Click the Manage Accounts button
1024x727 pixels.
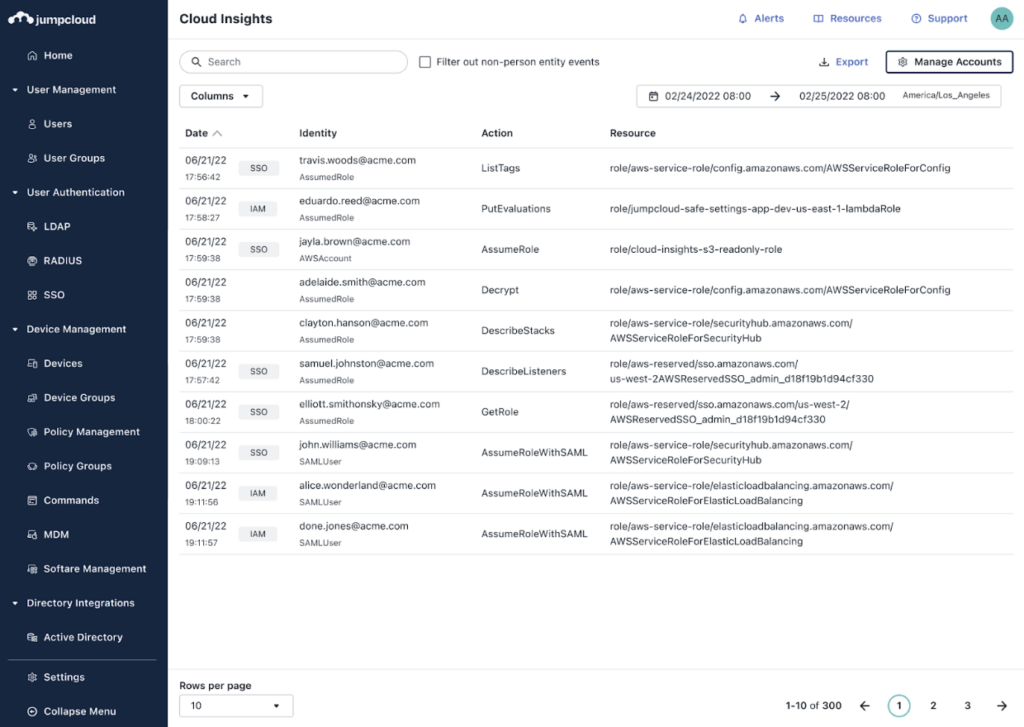pos(949,62)
